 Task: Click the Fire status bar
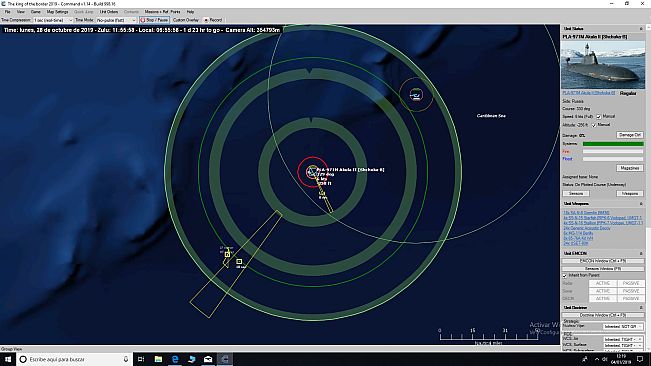point(613,151)
